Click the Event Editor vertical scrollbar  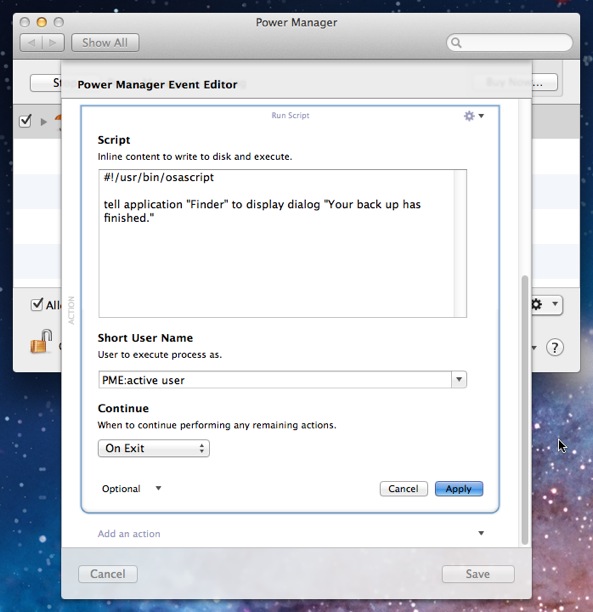click(x=525, y=409)
